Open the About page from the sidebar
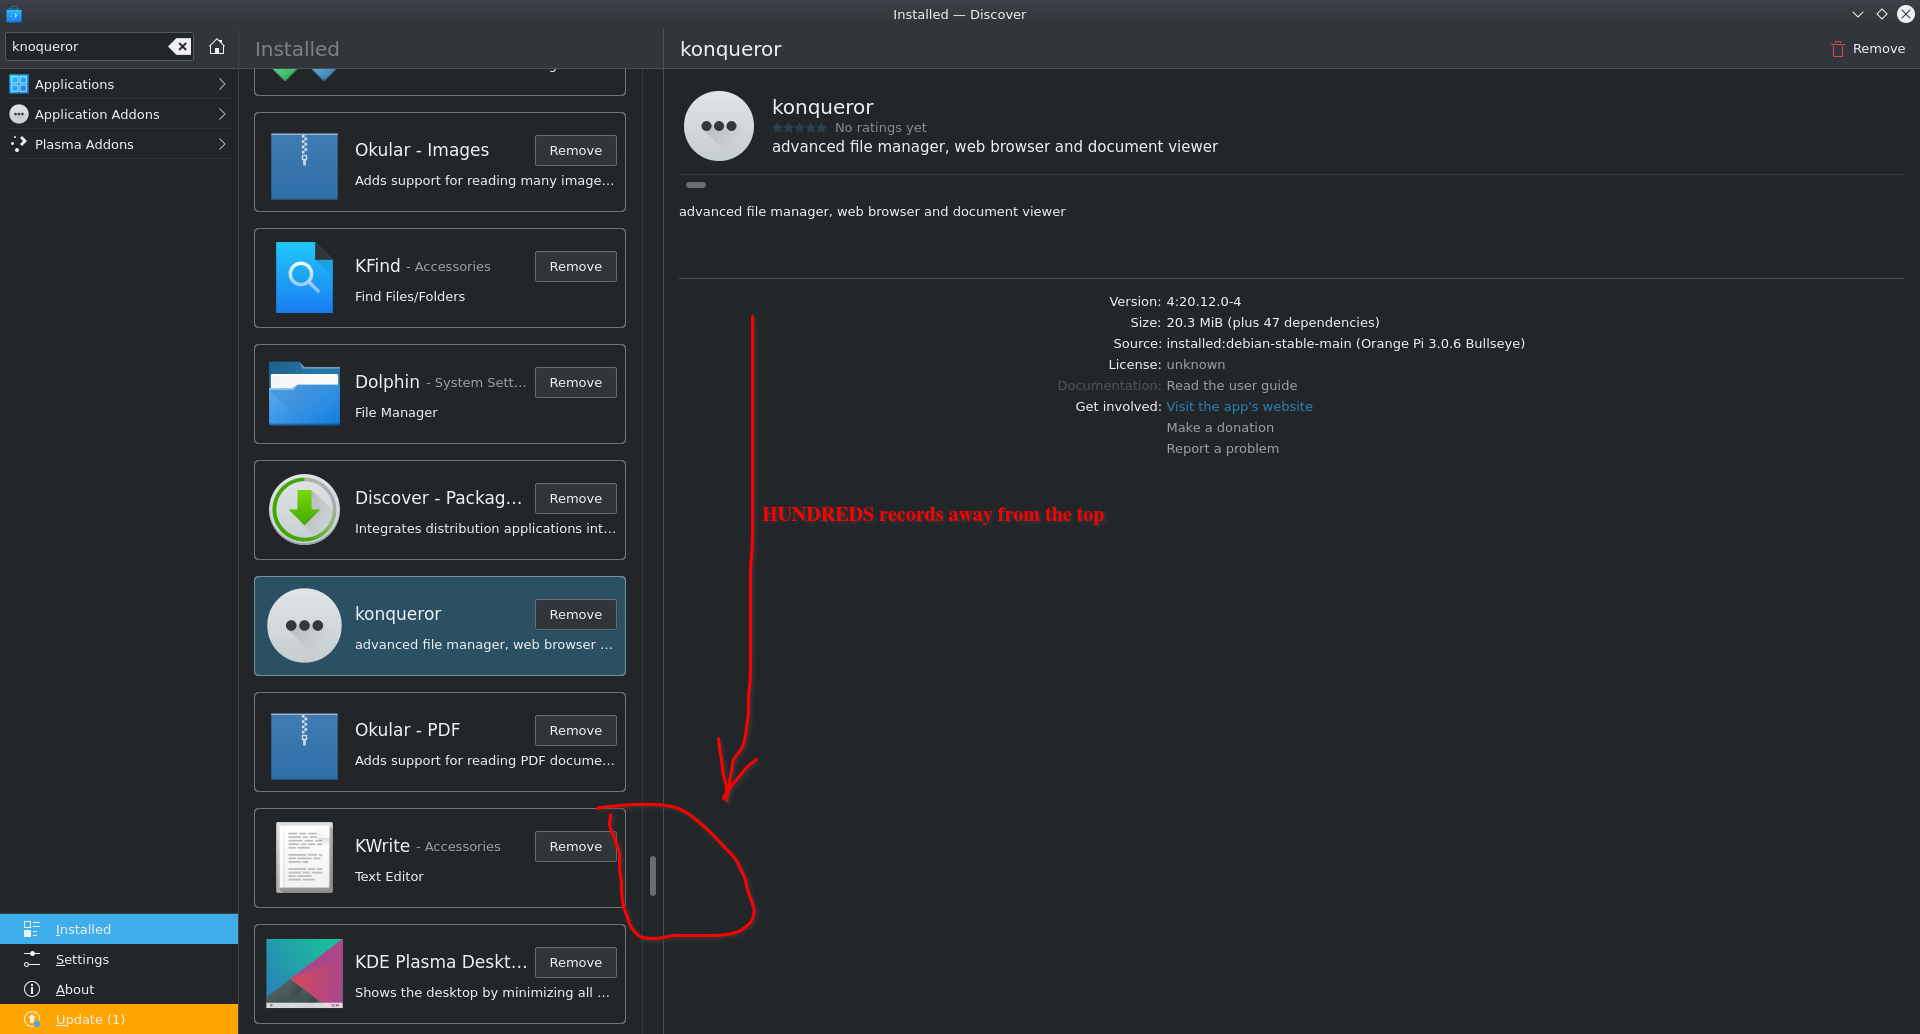Screen dimensions: 1920x1034 [x=75, y=988]
